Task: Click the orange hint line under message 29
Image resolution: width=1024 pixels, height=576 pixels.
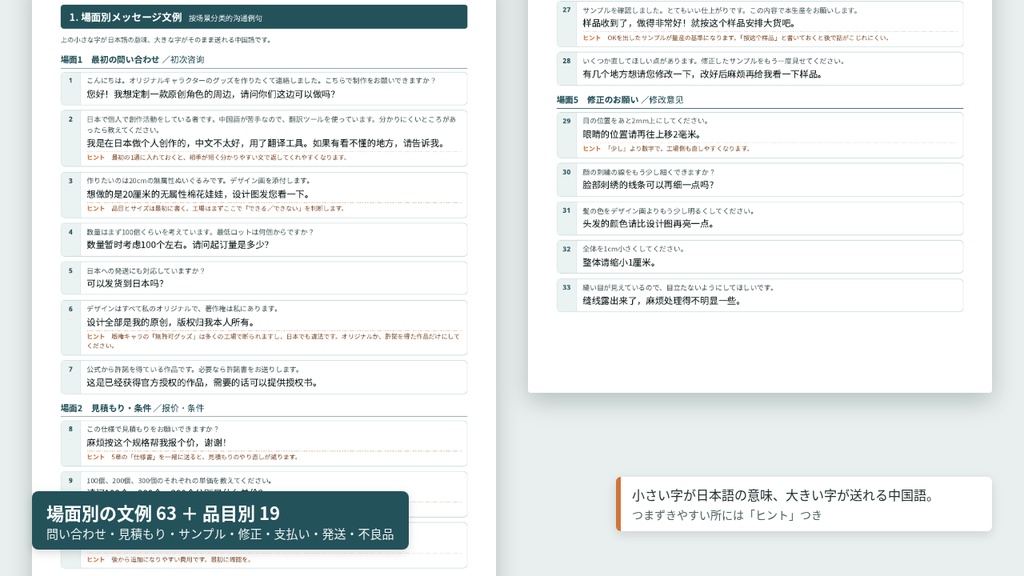Action: 666,149
